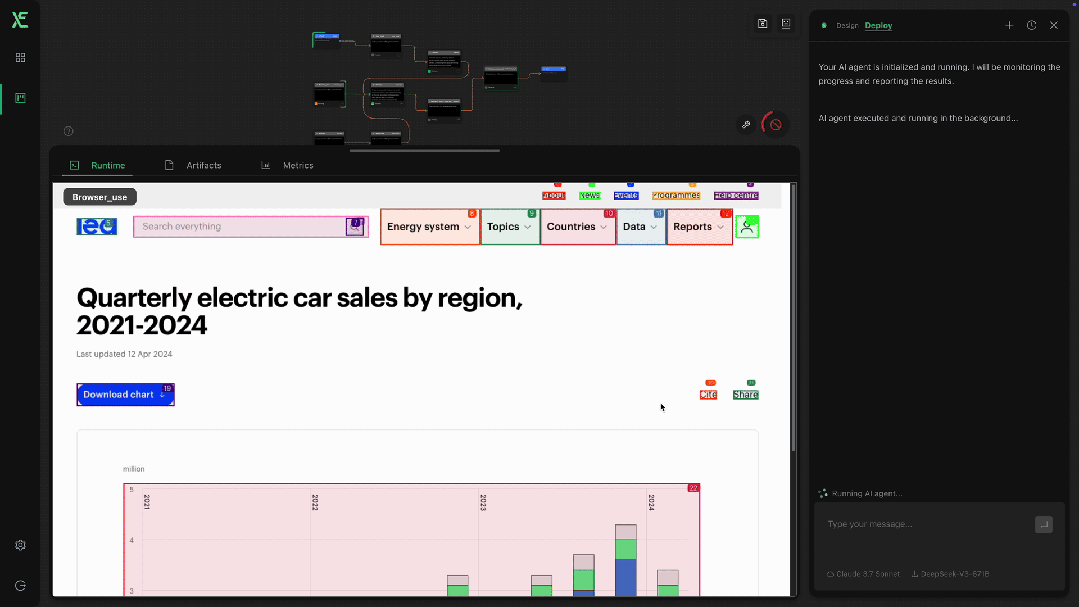Screen dimensions: 1079x607
Task: Click the help question mark icon
Action: click(68, 131)
